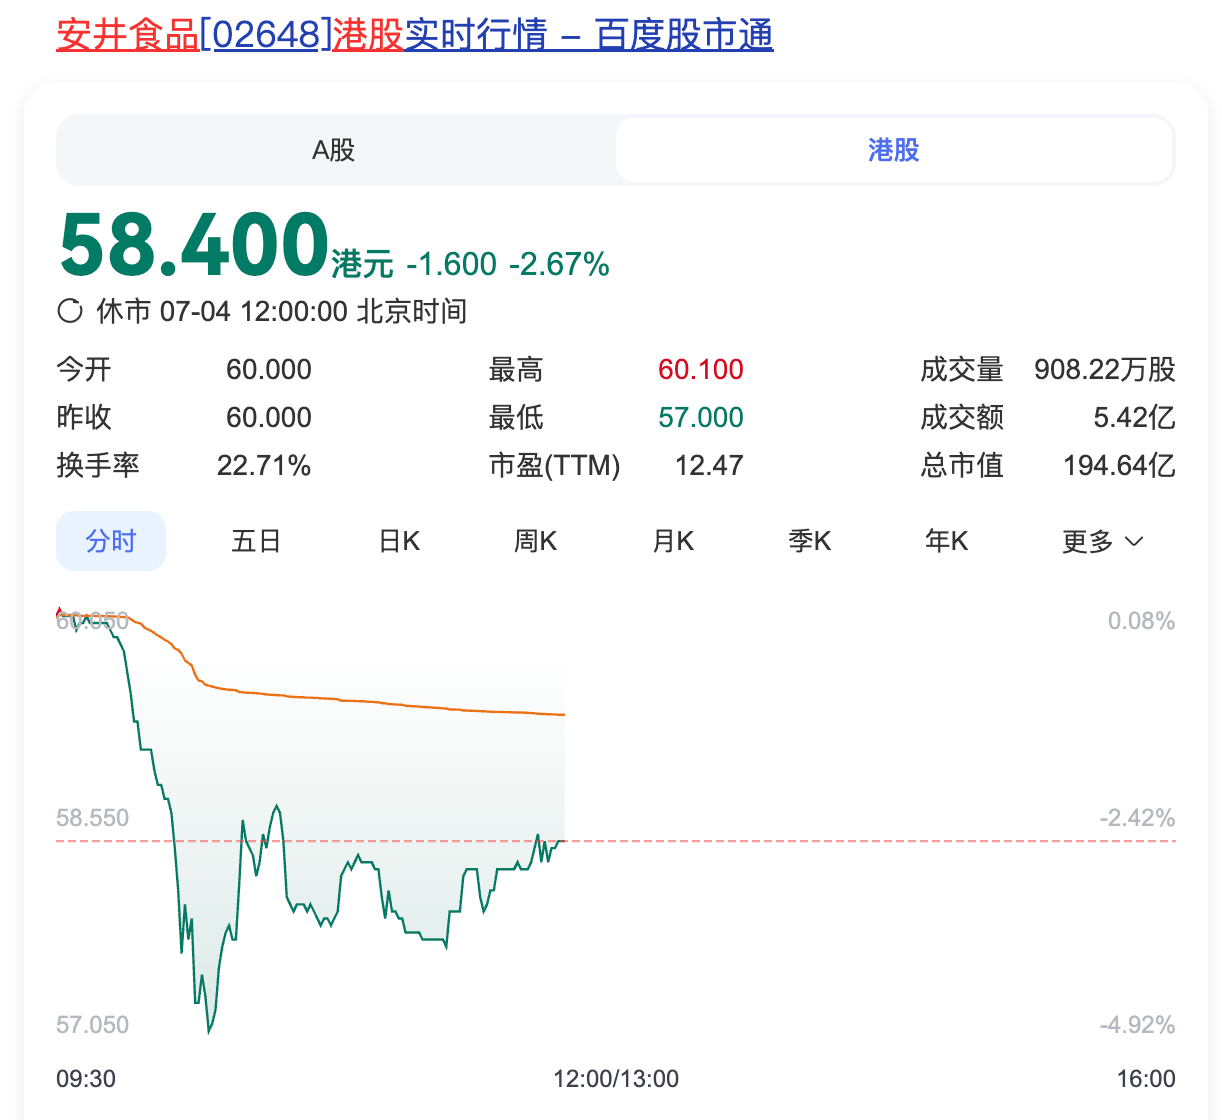This screenshot has width=1222, height=1120.
Task: Open the 安井食品[02648] 百度股市通 title link
Action: coord(415,35)
